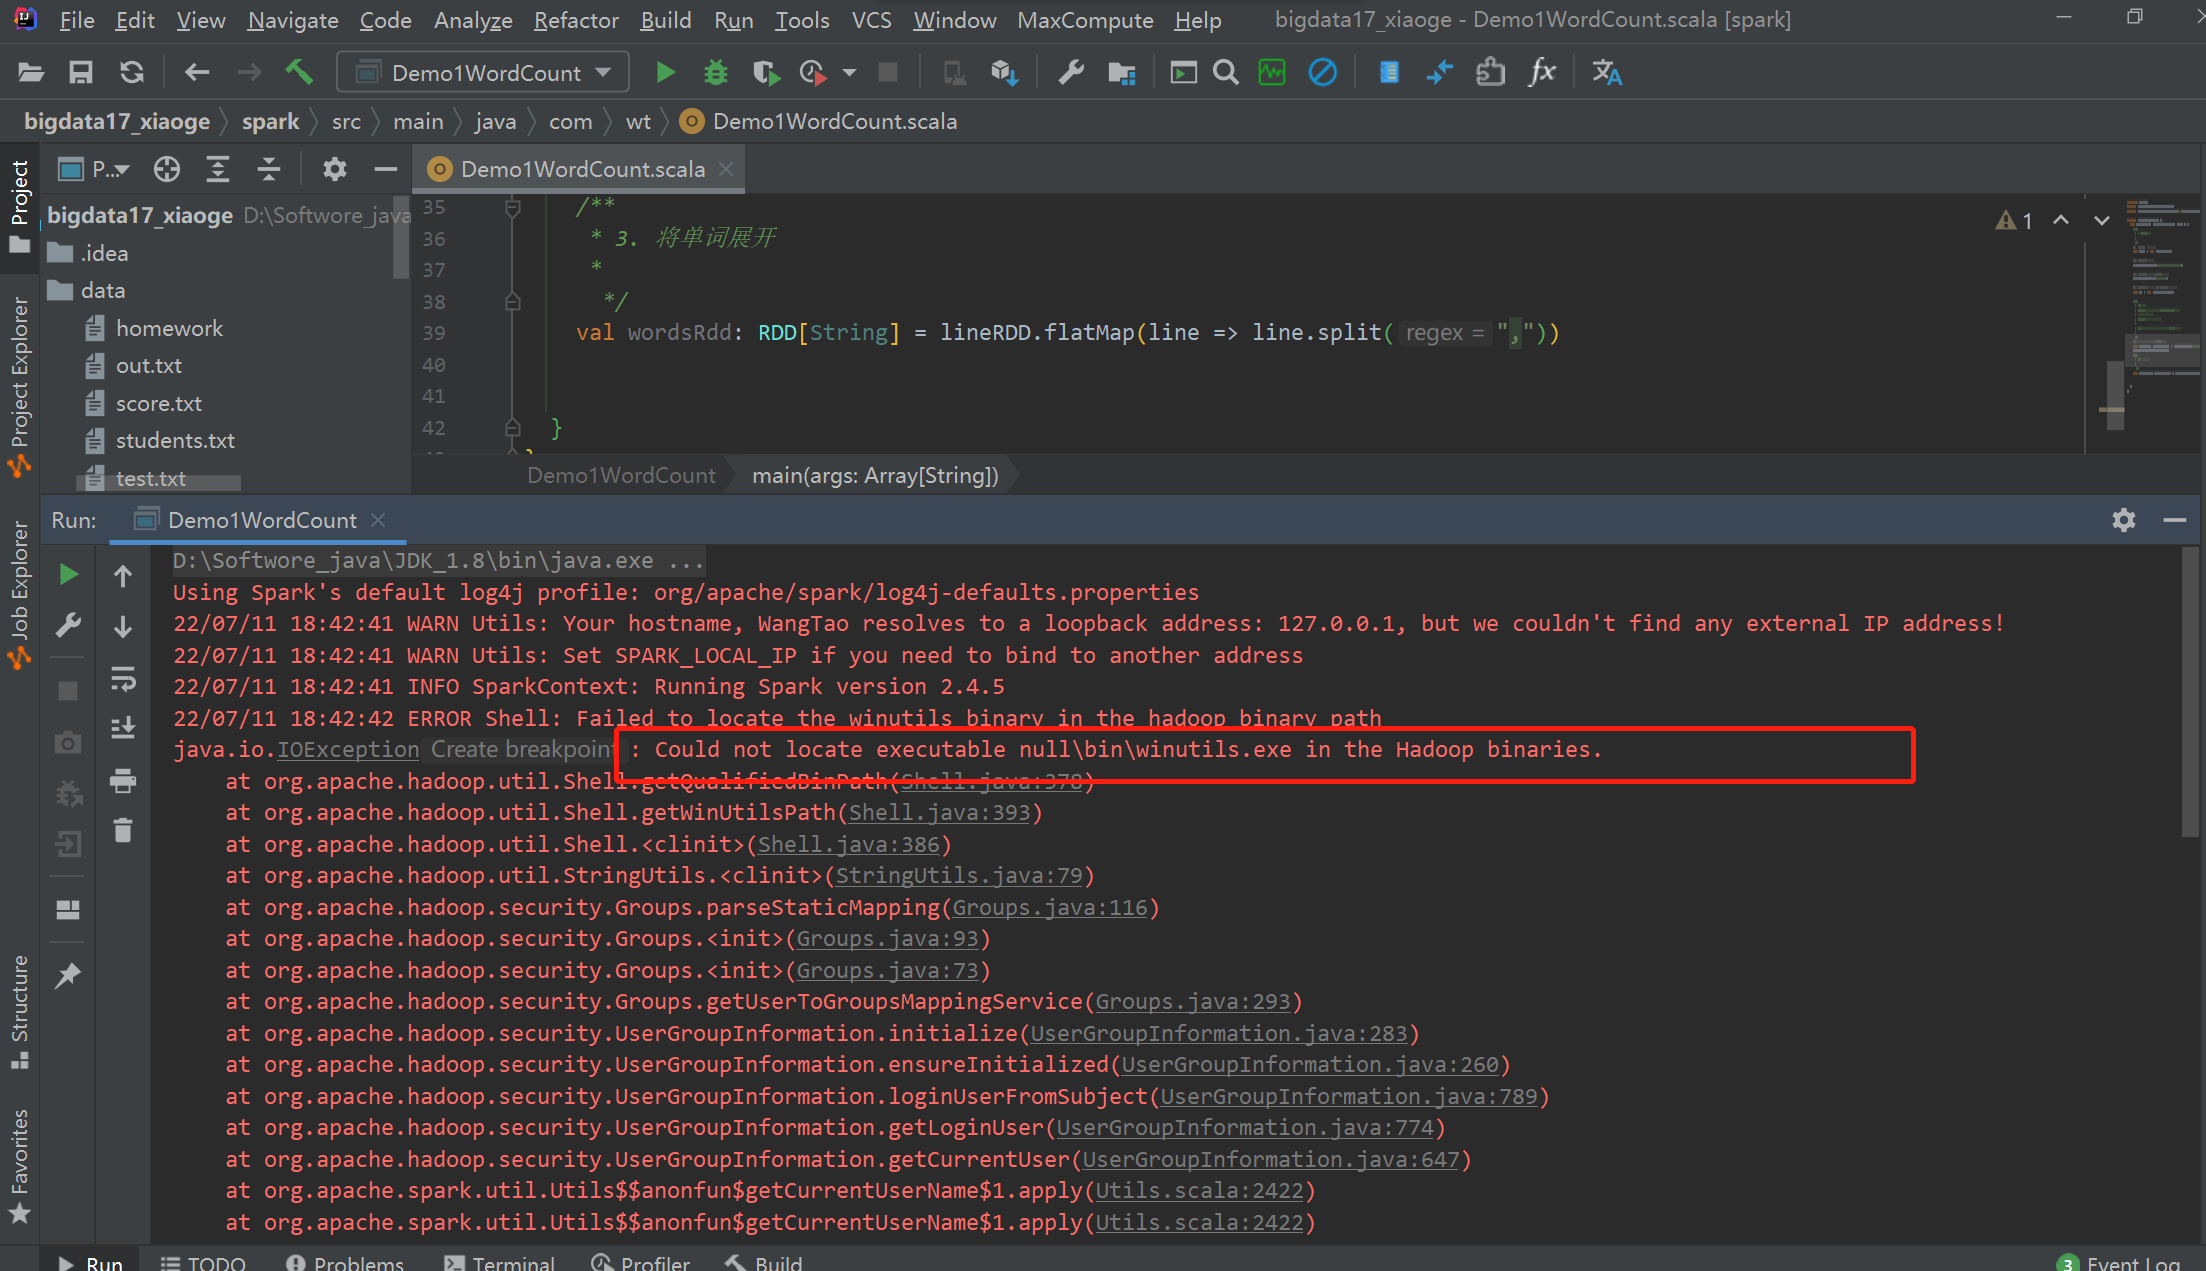Toggle soft-wrap in Run console
The height and width of the screenshot is (1271, 2206).
pos(123,680)
